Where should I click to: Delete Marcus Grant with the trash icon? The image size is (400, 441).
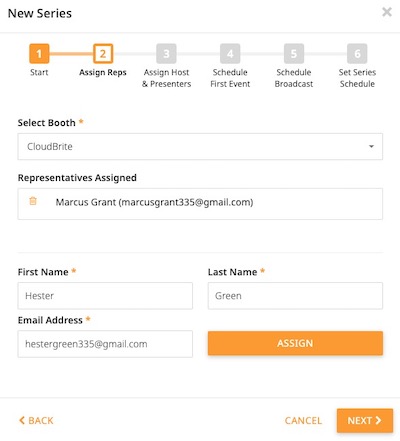point(33,201)
